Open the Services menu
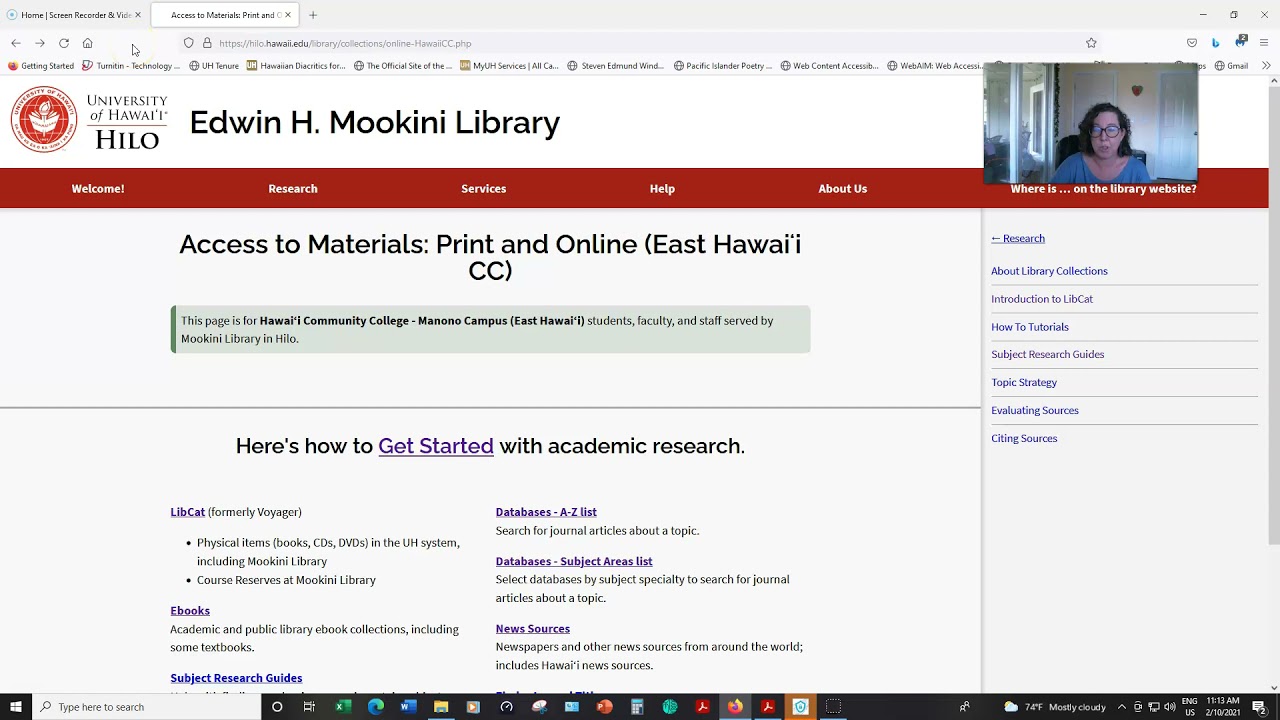This screenshot has height=720, width=1280. tap(484, 188)
